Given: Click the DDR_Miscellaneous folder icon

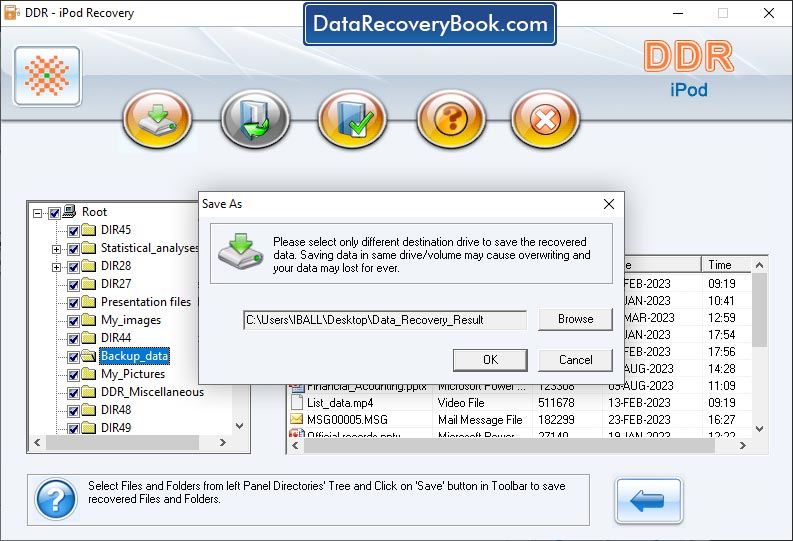Looking at the screenshot, I should [89, 392].
